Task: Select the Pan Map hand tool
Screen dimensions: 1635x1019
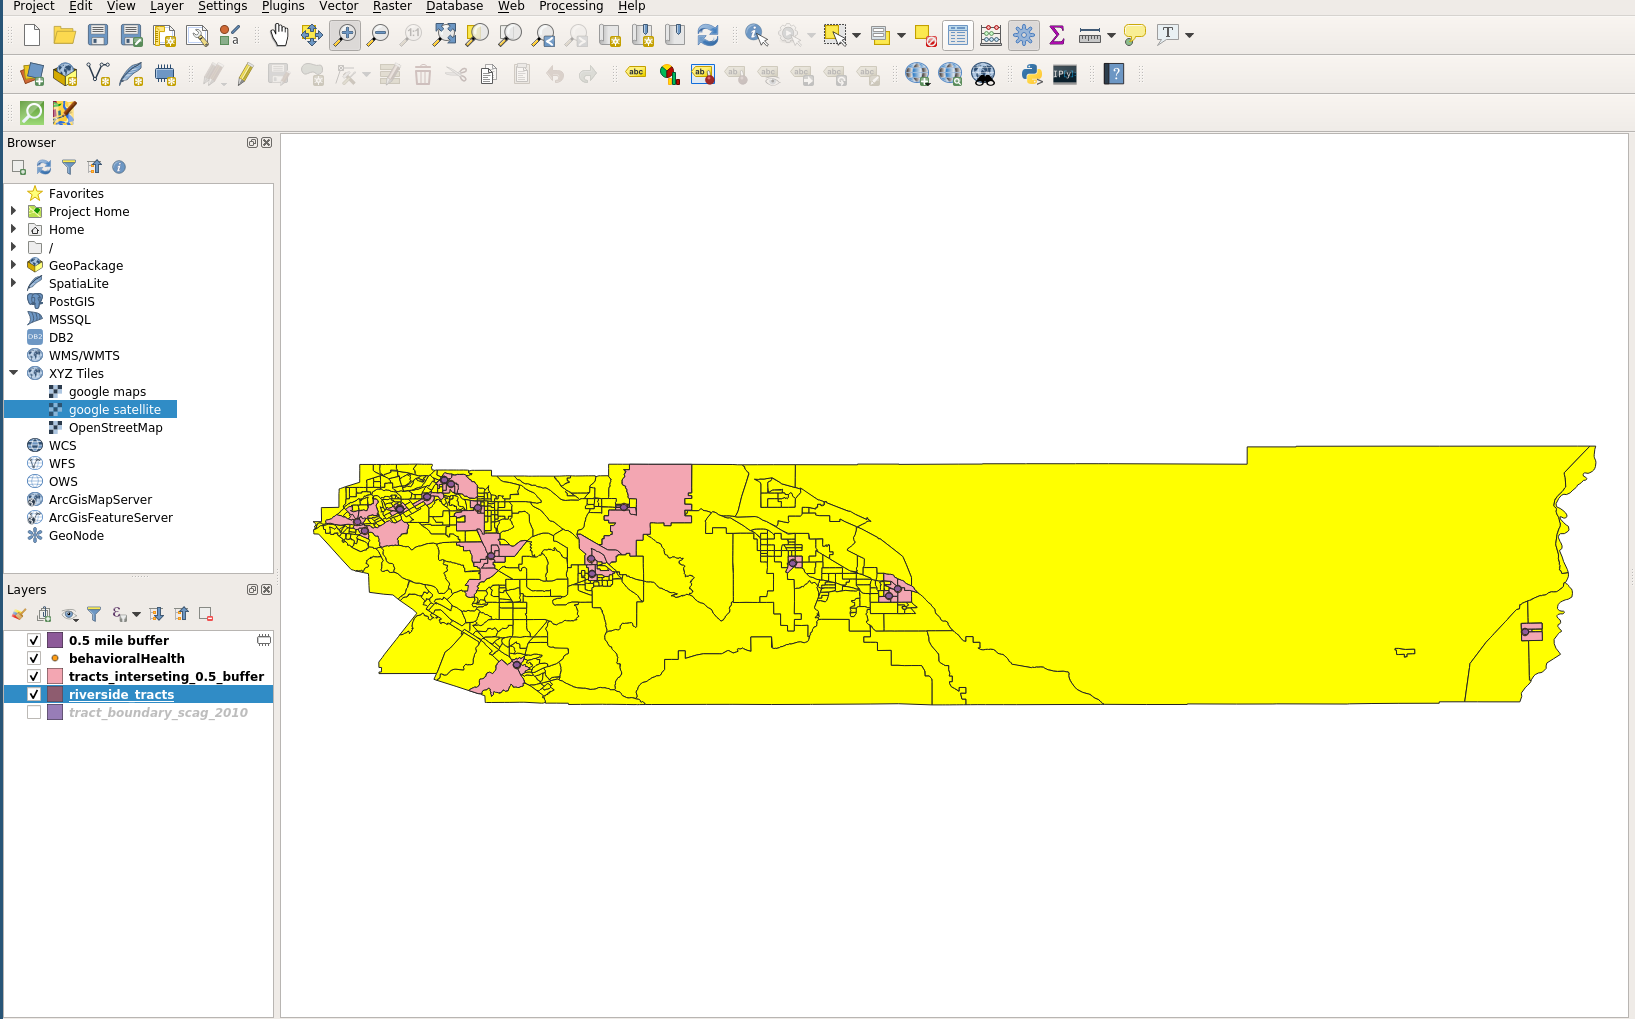Action: point(279,36)
